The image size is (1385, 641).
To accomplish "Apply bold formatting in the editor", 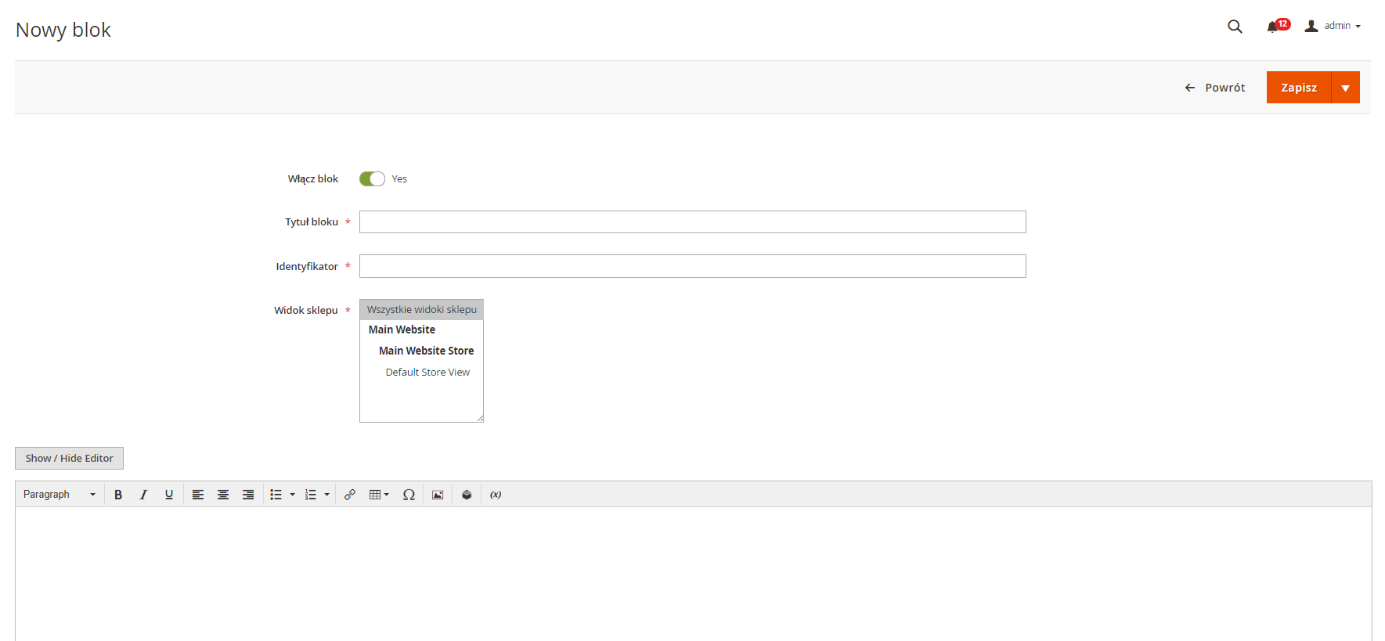I will 118,494.
